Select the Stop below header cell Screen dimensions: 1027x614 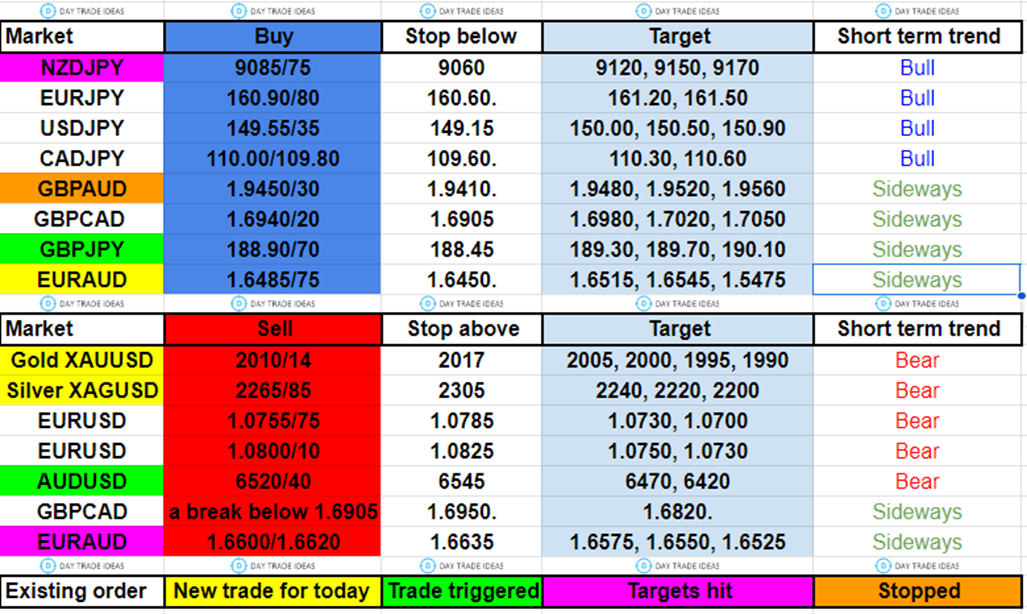point(461,37)
